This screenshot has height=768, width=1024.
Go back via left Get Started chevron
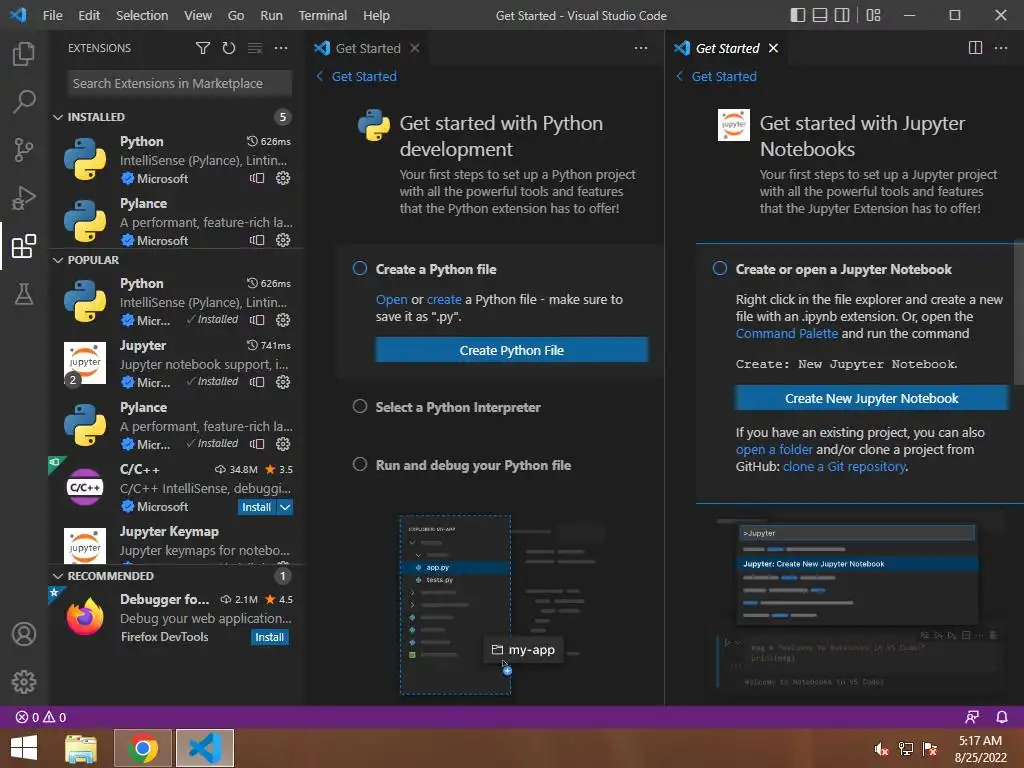point(319,76)
